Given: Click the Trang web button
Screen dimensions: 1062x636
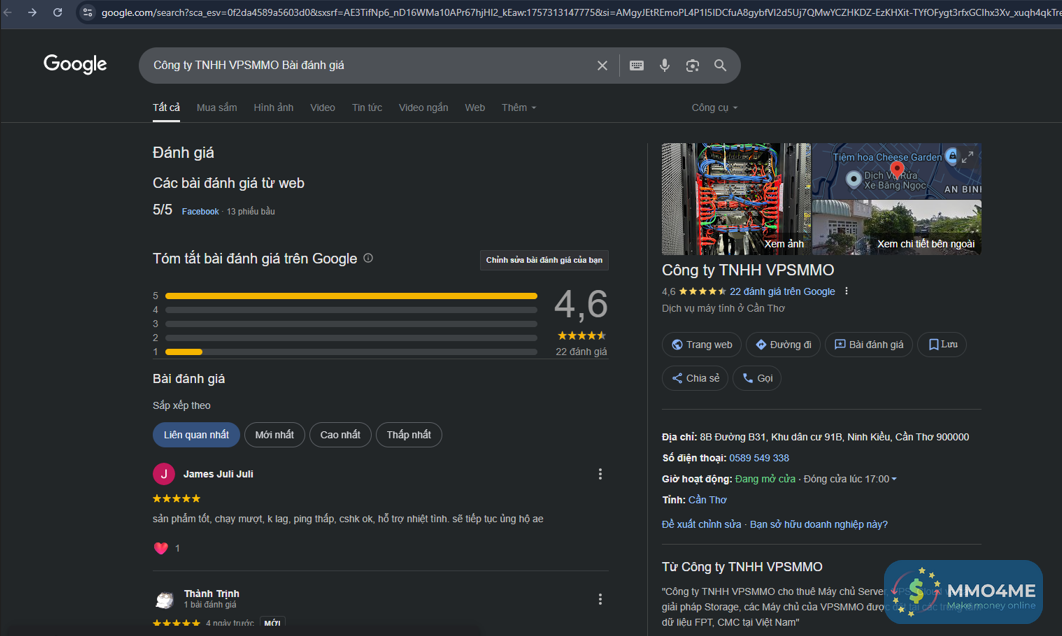Looking at the screenshot, I should click(702, 345).
